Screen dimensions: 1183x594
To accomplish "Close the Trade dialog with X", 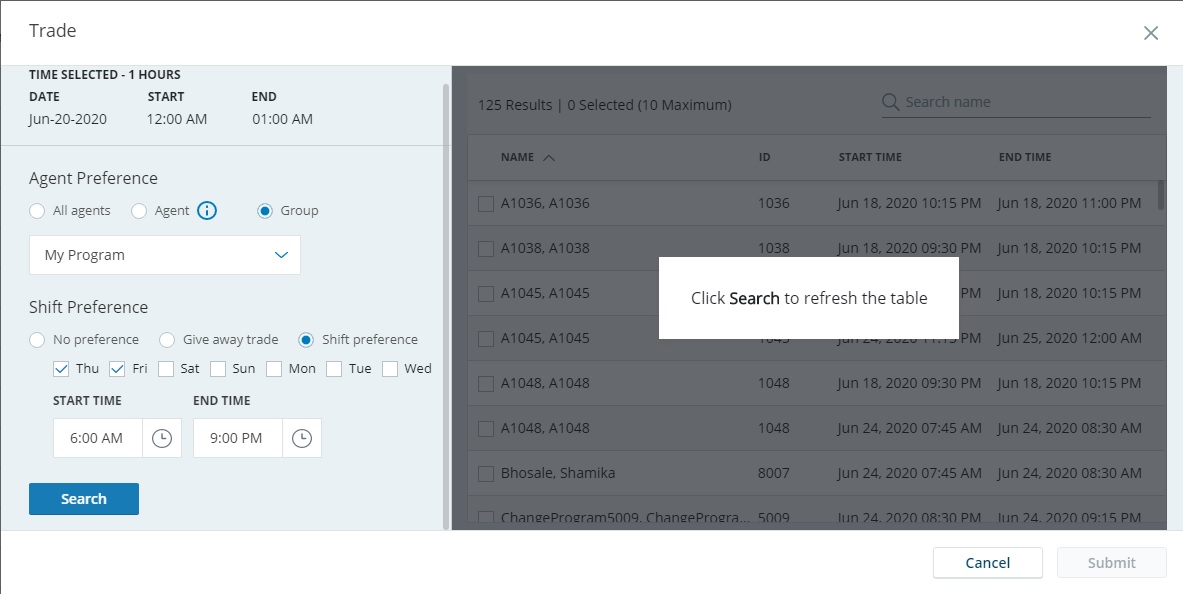I will [x=1151, y=33].
